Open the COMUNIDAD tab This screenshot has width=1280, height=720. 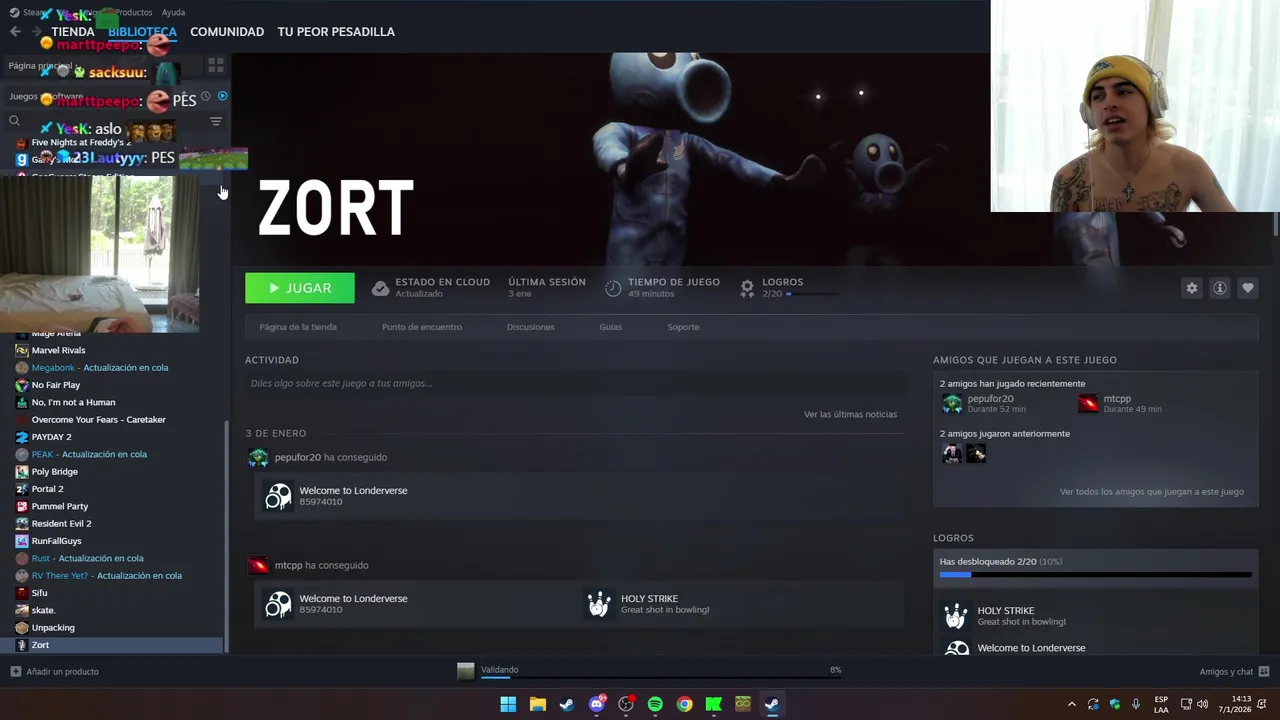227,32
